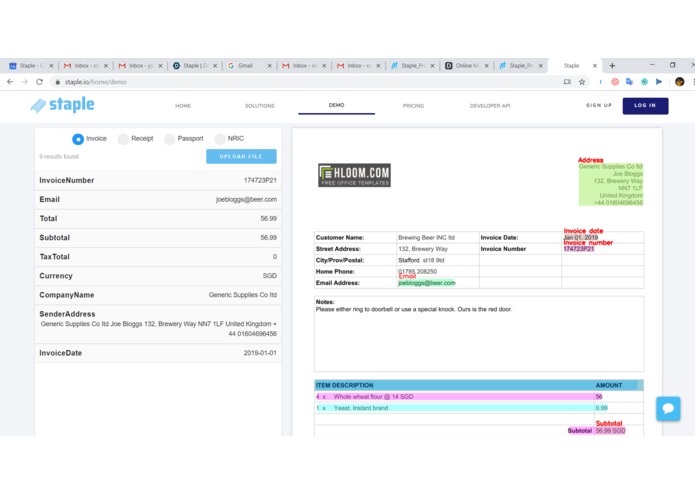Click the browser forward arrow
695x494 pixels.
24,82
